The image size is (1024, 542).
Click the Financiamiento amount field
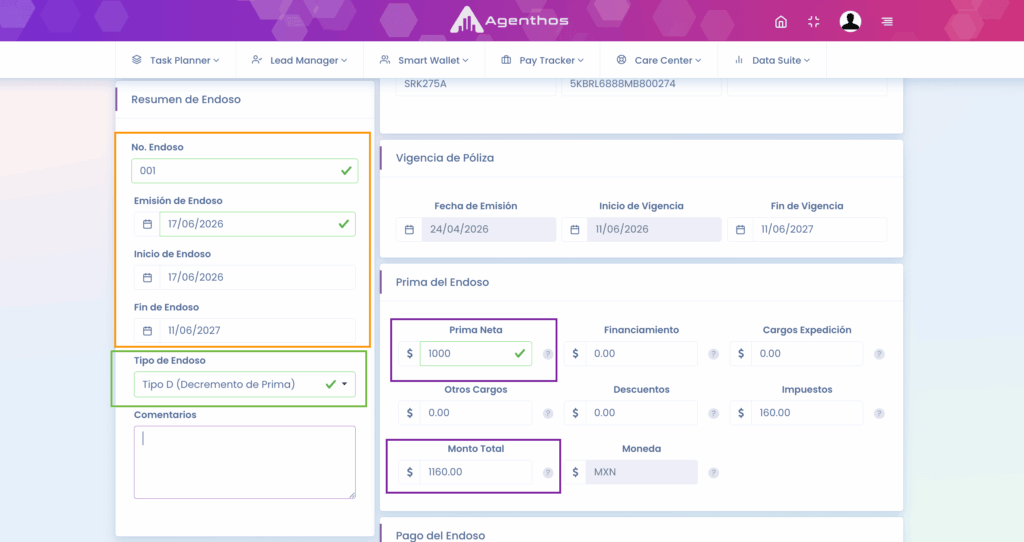[641, 353]
